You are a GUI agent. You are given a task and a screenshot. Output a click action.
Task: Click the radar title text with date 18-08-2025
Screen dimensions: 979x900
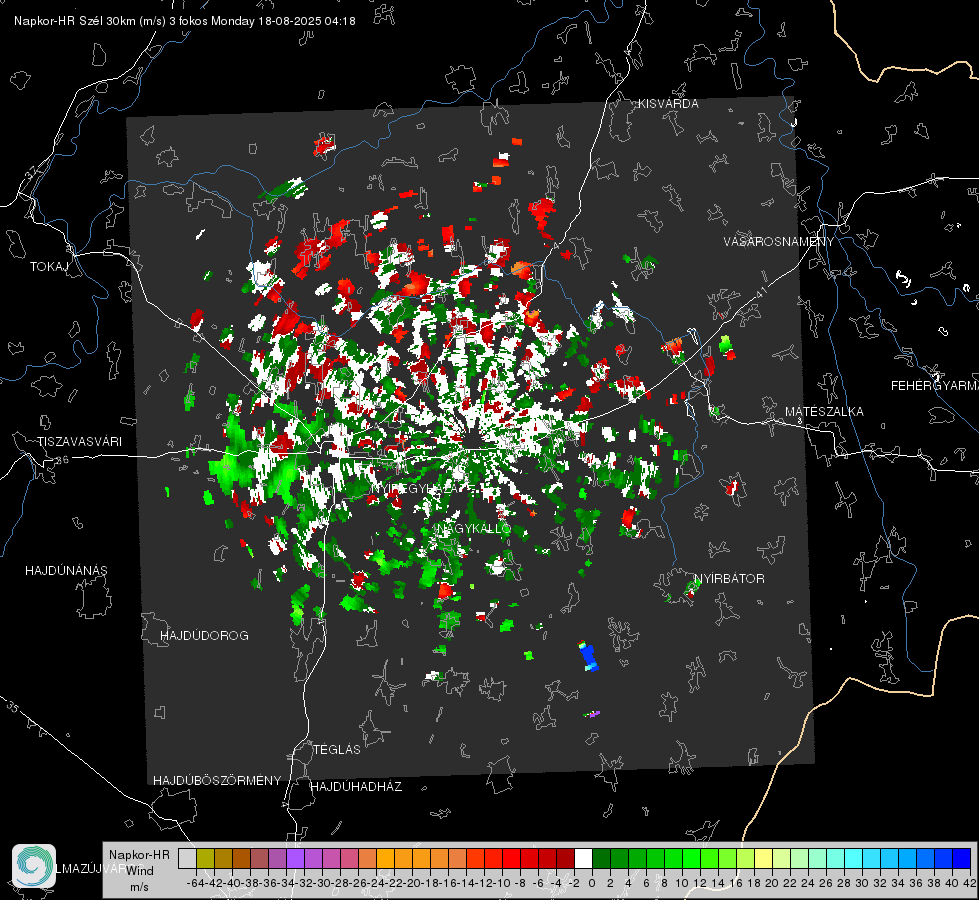[x=185, y=21]
